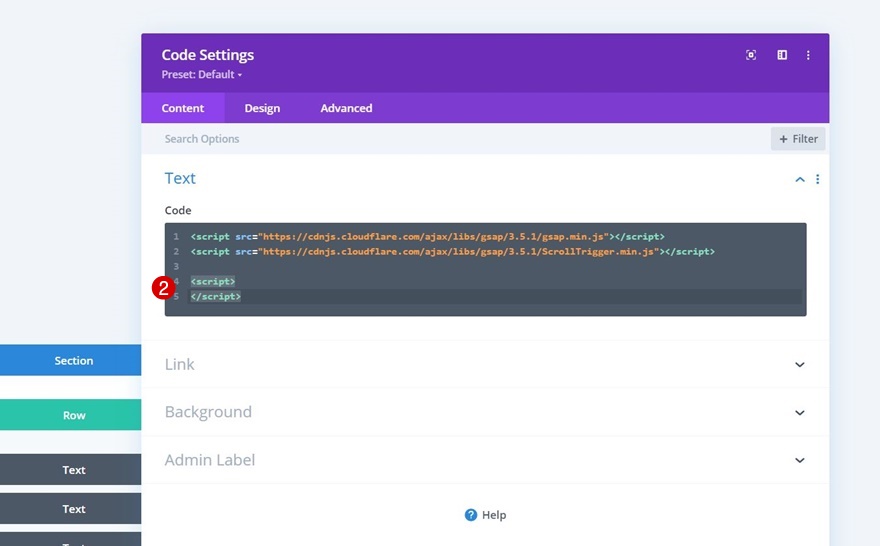Click the Help link
The image size is (880, 546).
pyautogui.click(x=494, y=515)
